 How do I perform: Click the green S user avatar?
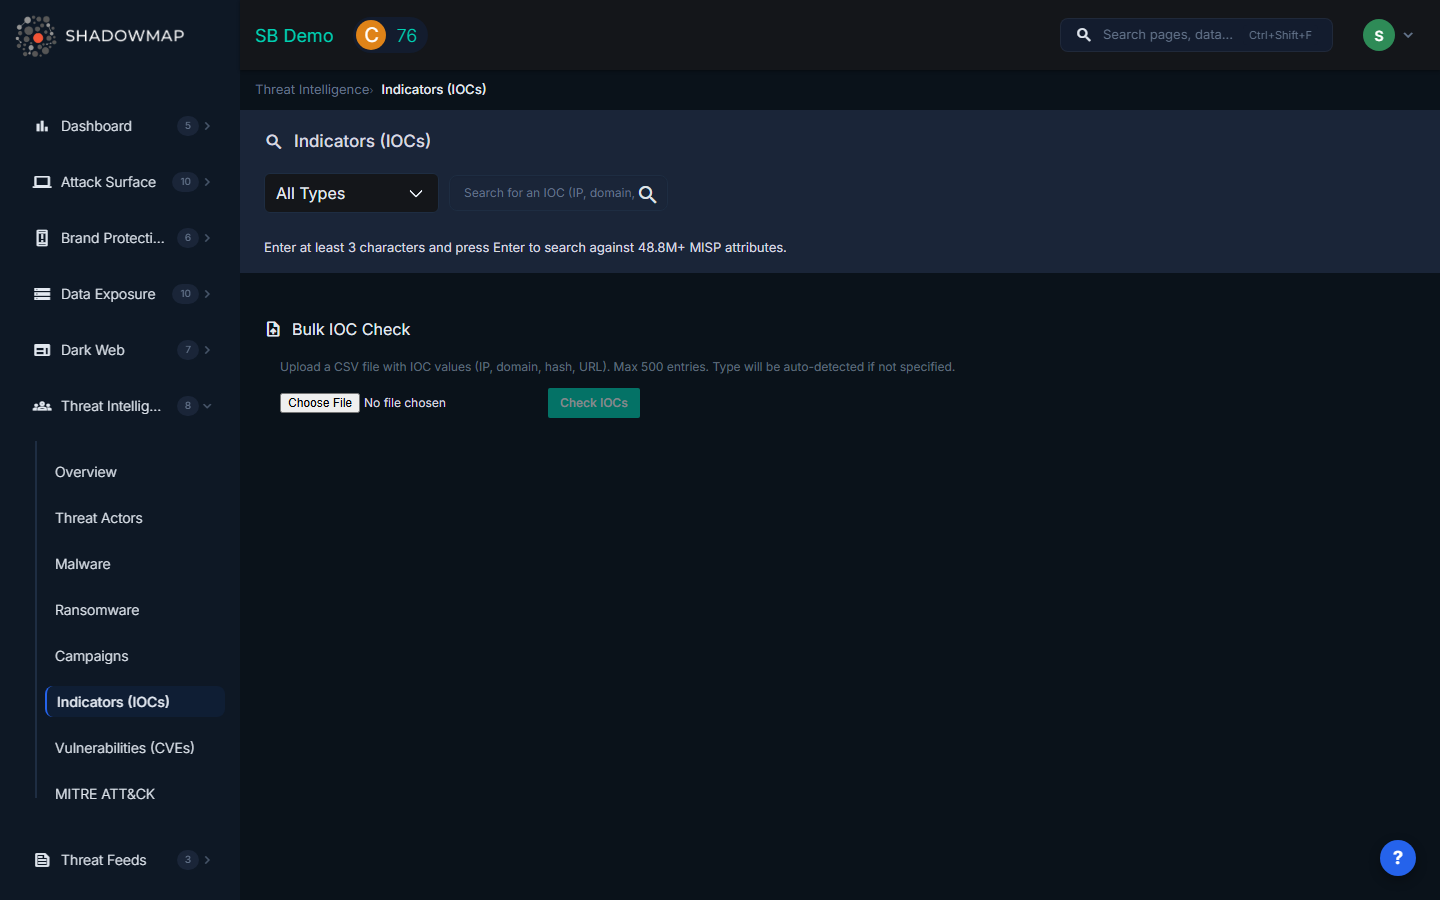point(1378,36)
